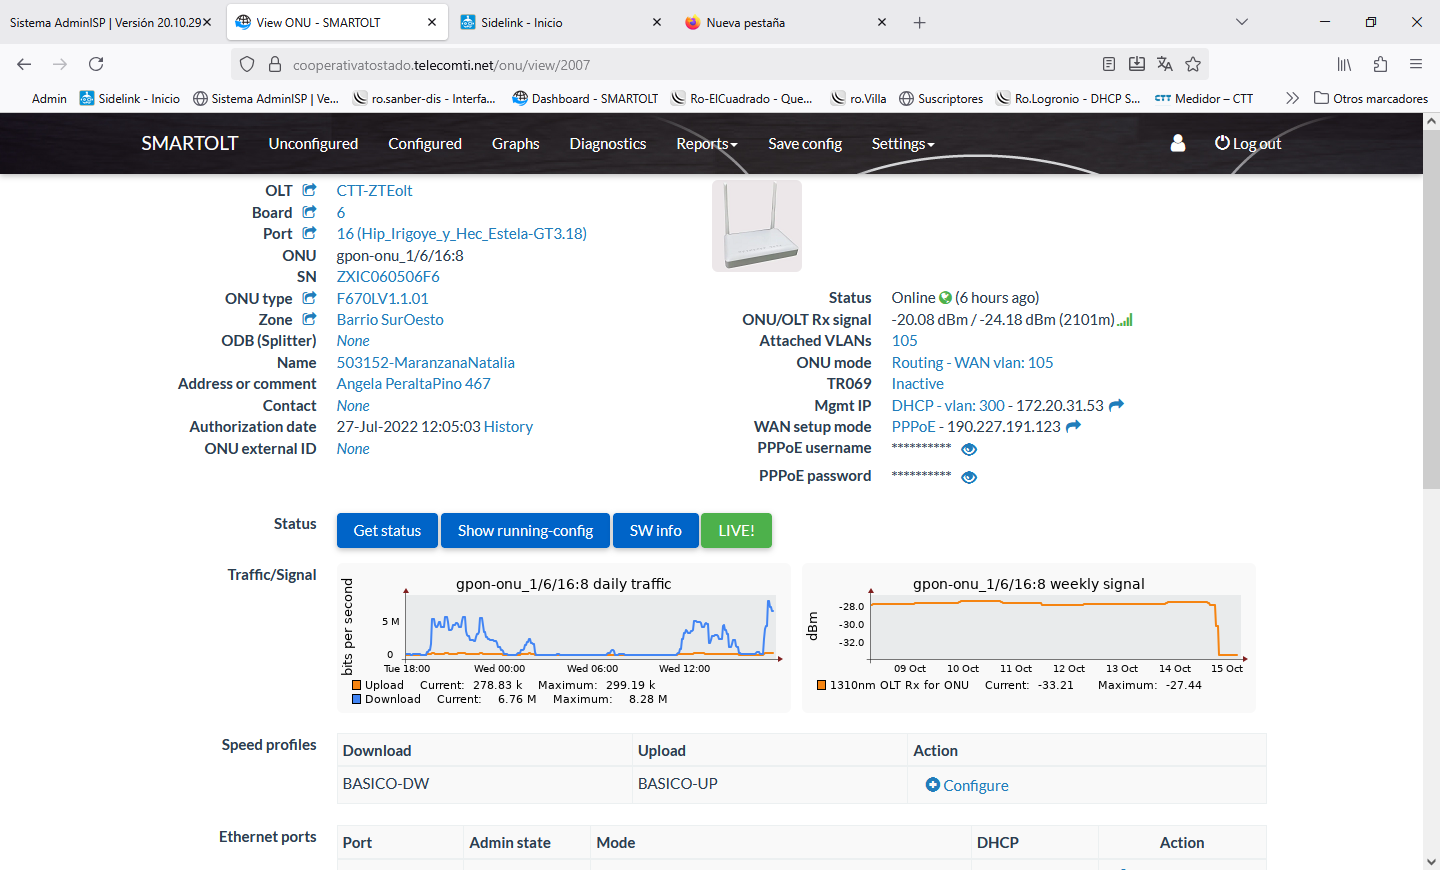Click the edit icon next to Zone
This screenshot has width=1440, height=870.
pyautogui.click(x=310, y=319)
